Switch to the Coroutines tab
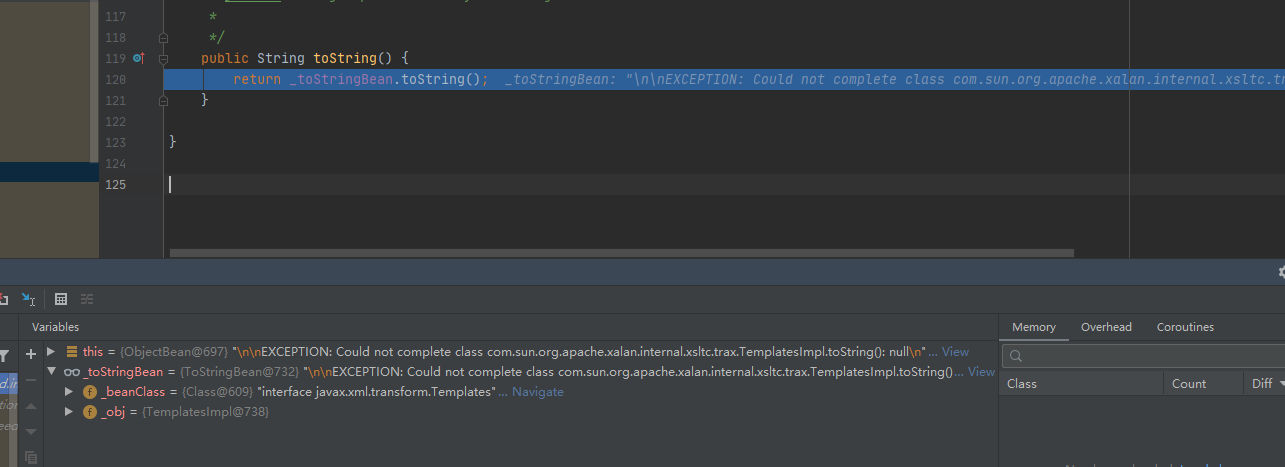Screen dimensions: 1285x467 [x=1185, y=327]
